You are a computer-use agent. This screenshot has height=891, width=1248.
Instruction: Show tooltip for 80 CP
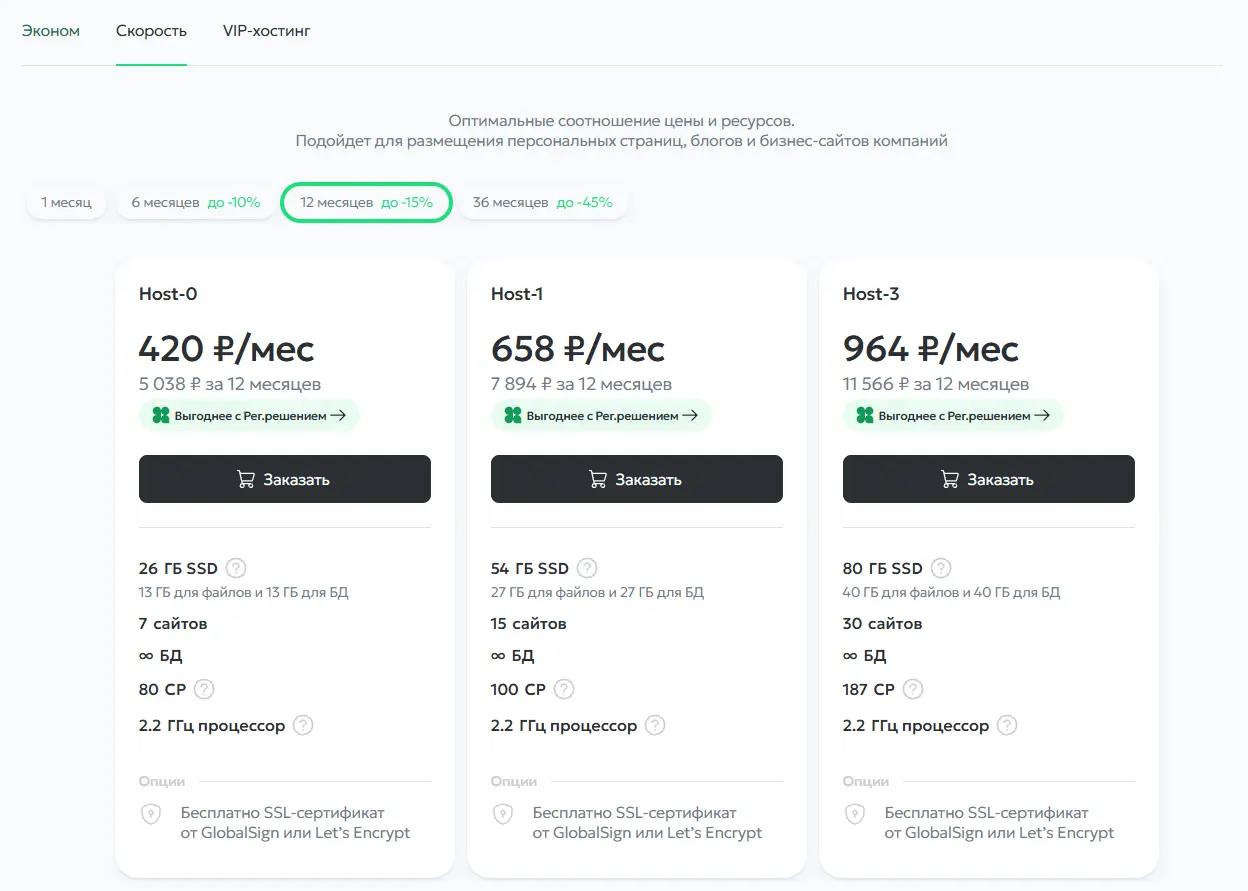204,689
